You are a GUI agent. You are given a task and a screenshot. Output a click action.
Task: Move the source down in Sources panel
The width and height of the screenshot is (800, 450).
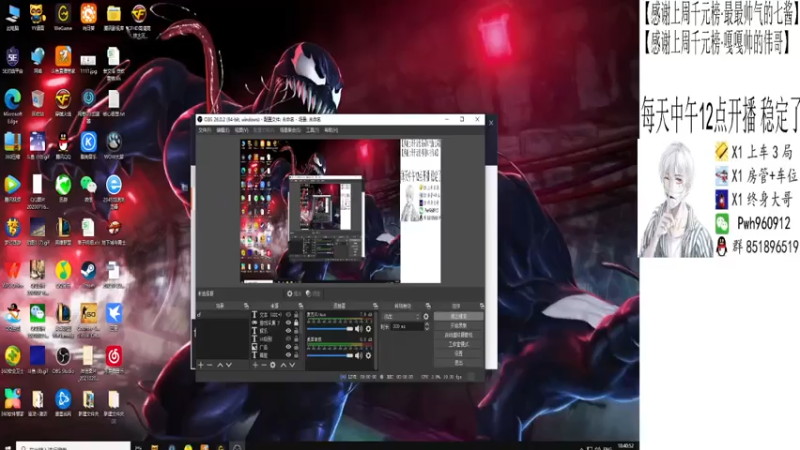[x=292, y=365]
